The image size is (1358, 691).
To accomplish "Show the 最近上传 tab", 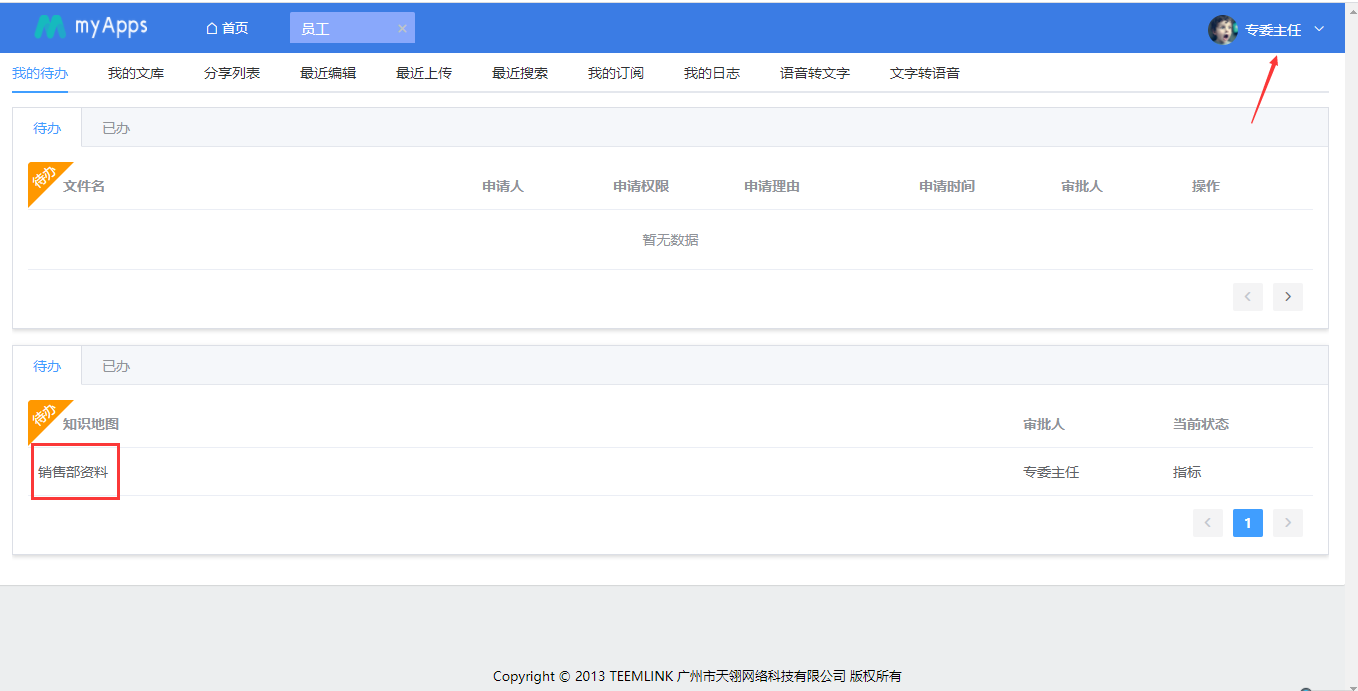I will click(424, 73).
